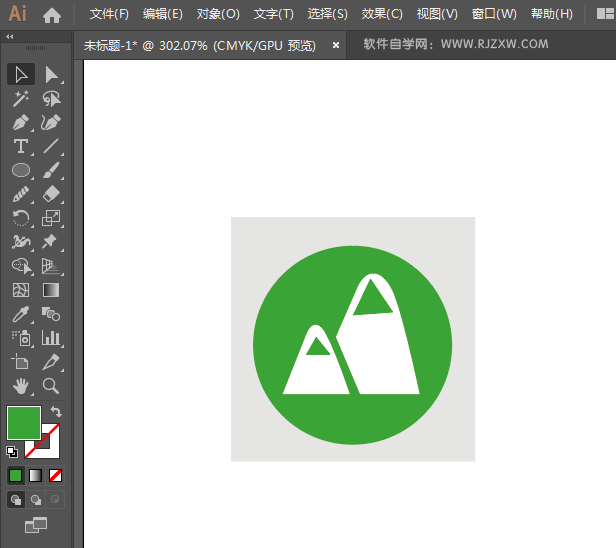
Task: Click the green Fill color swatch
Action: pos(22,422)
